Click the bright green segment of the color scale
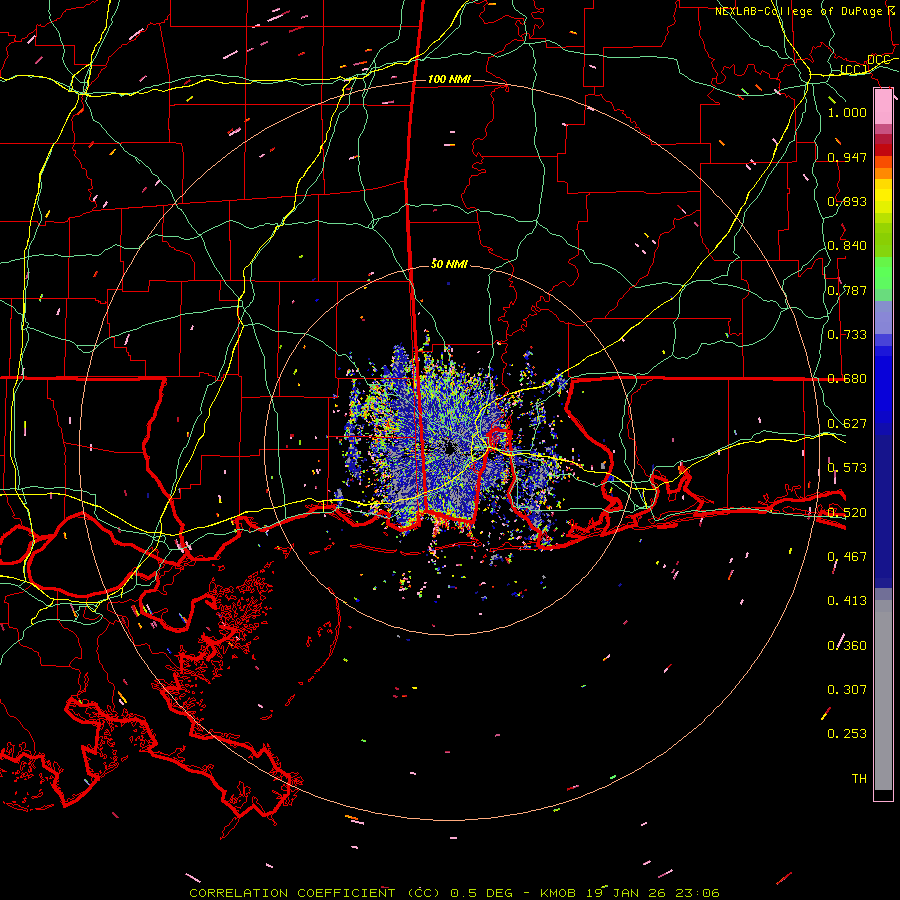 pos(883,273)
